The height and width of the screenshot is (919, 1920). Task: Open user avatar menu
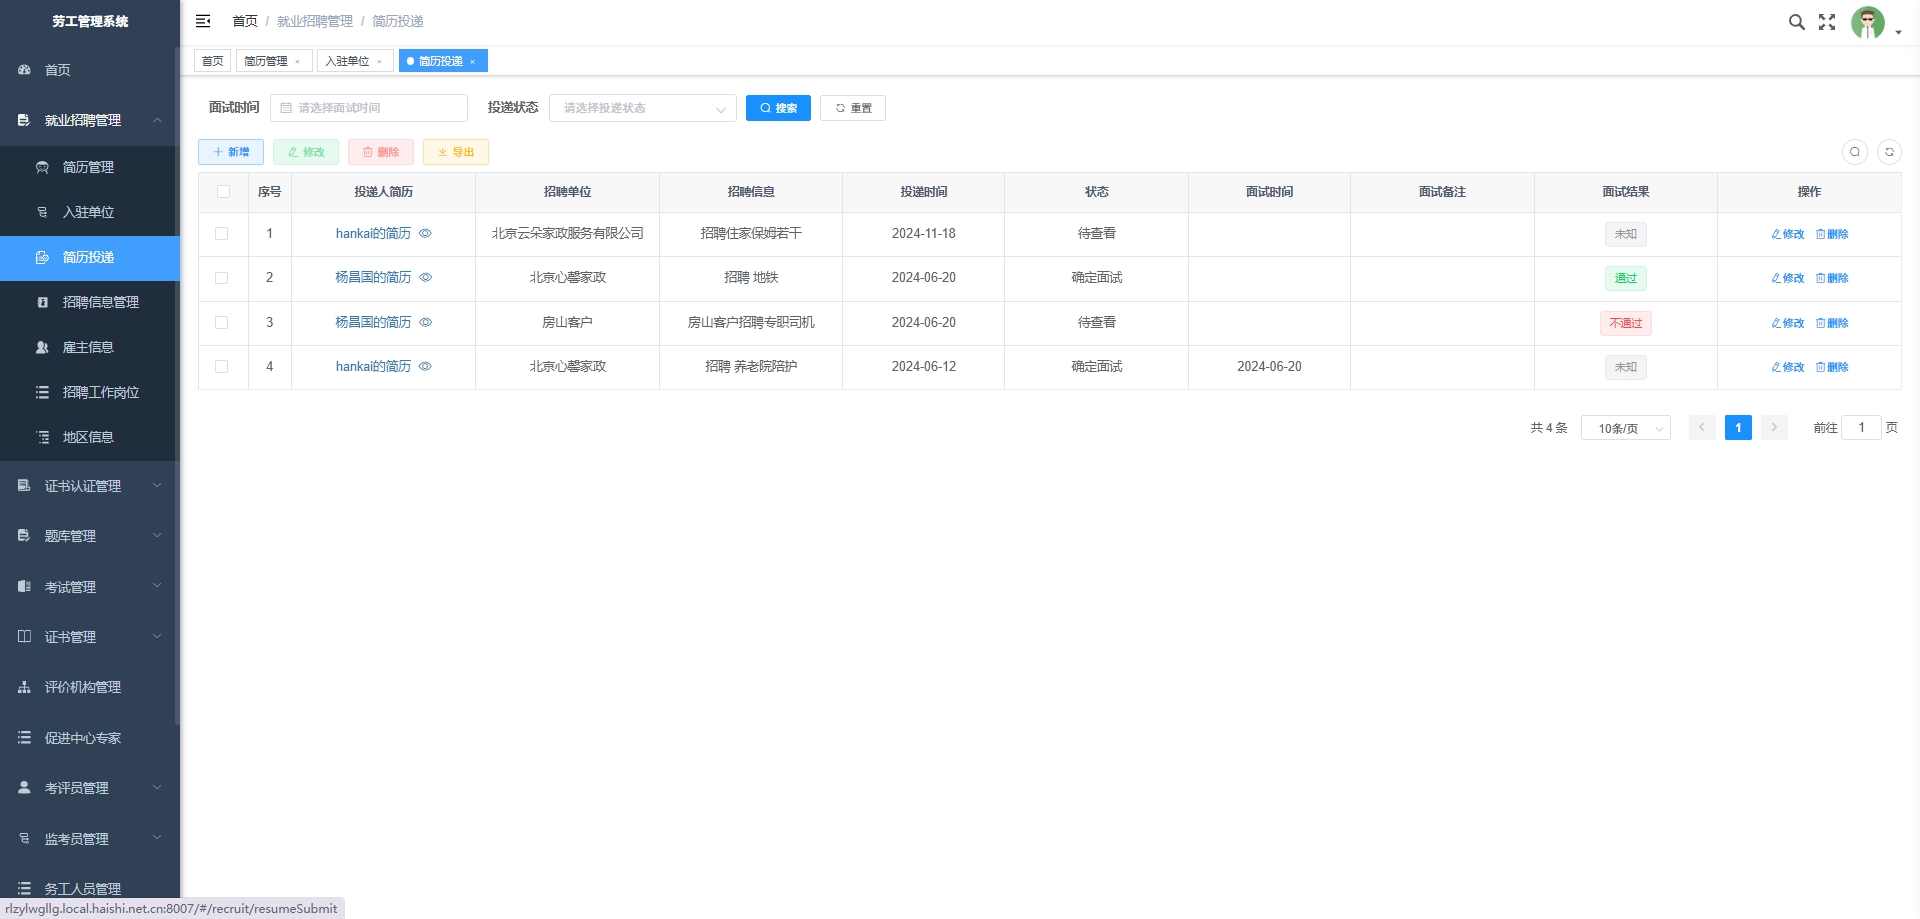1868,22
